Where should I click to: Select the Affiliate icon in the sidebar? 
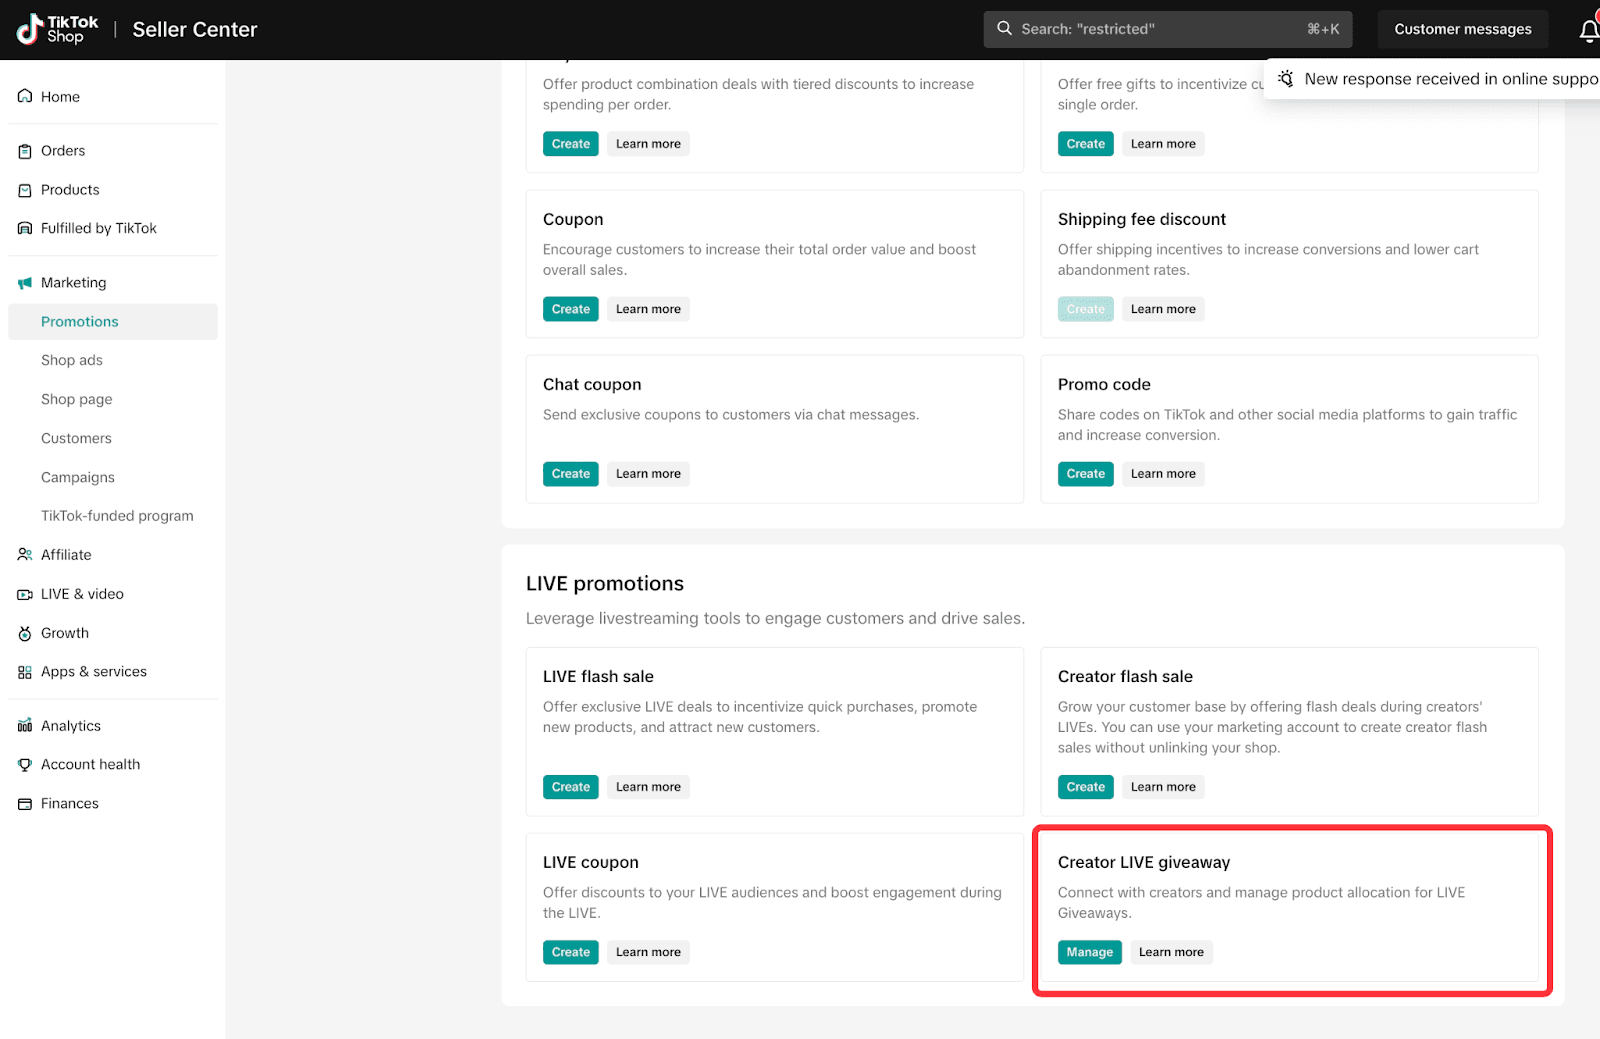(x=24, y=554)
